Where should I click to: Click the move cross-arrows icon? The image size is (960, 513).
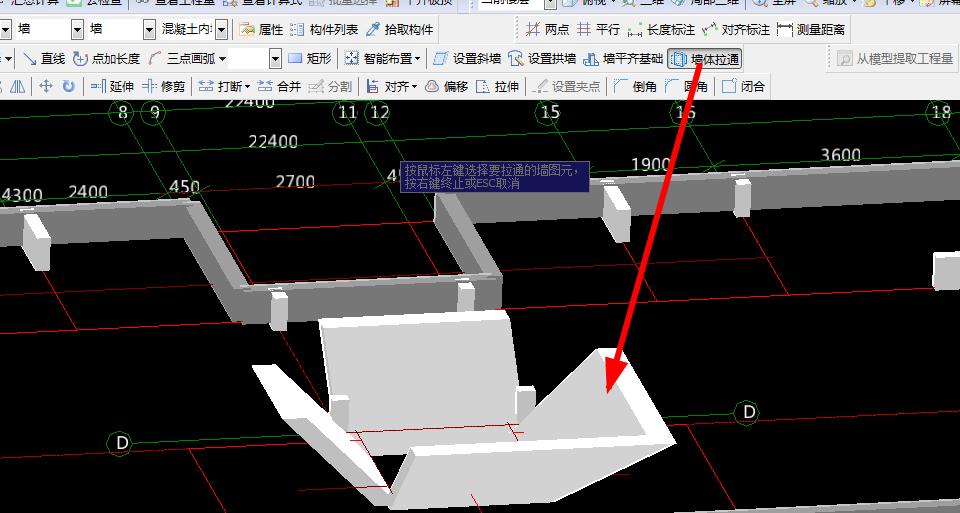coord(45,86)
